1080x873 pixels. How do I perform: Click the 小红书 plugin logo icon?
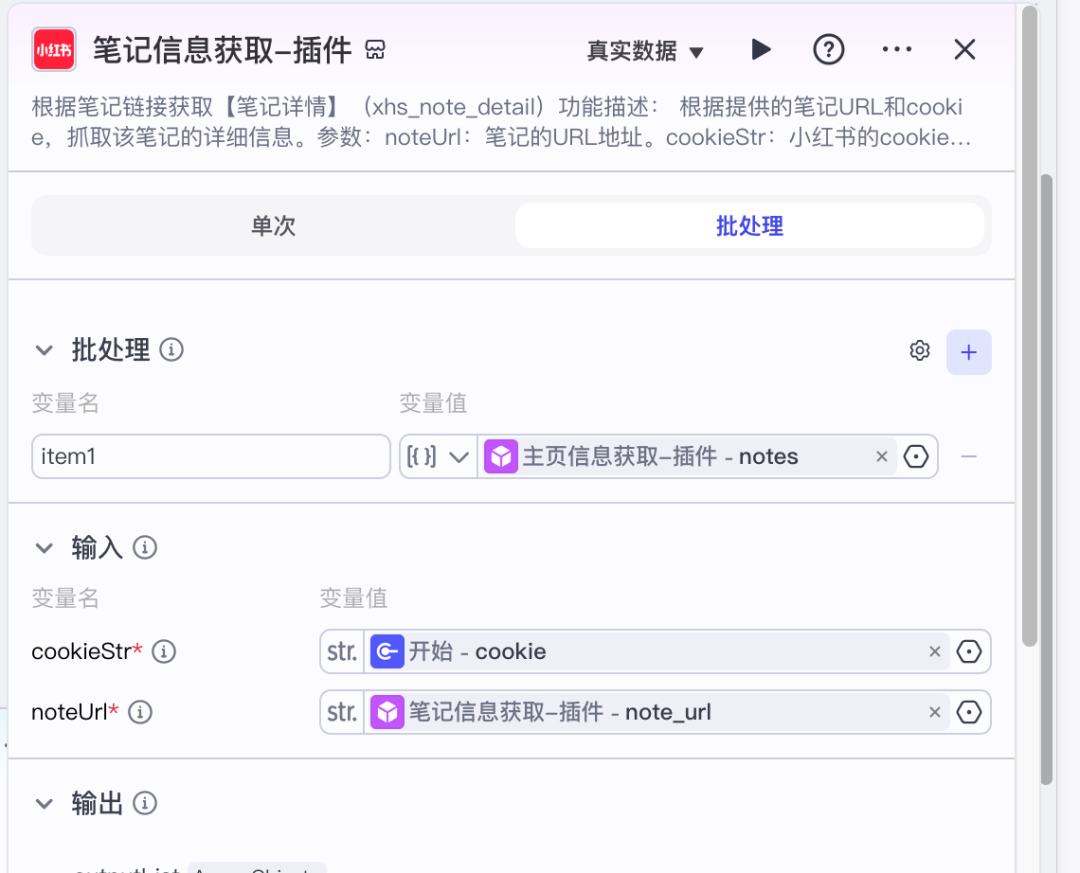[x=54, y=50]
